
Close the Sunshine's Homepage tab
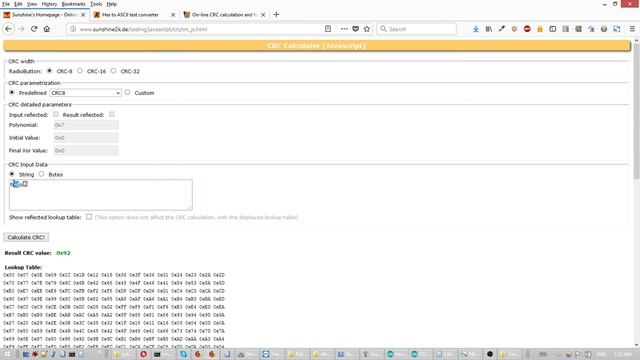83,15
